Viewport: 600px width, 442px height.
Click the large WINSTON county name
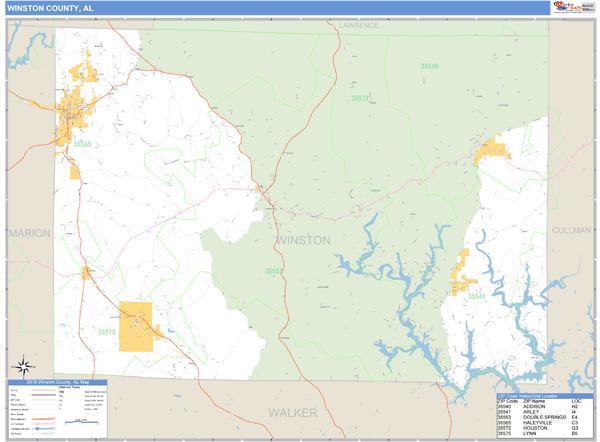point(302,241)
